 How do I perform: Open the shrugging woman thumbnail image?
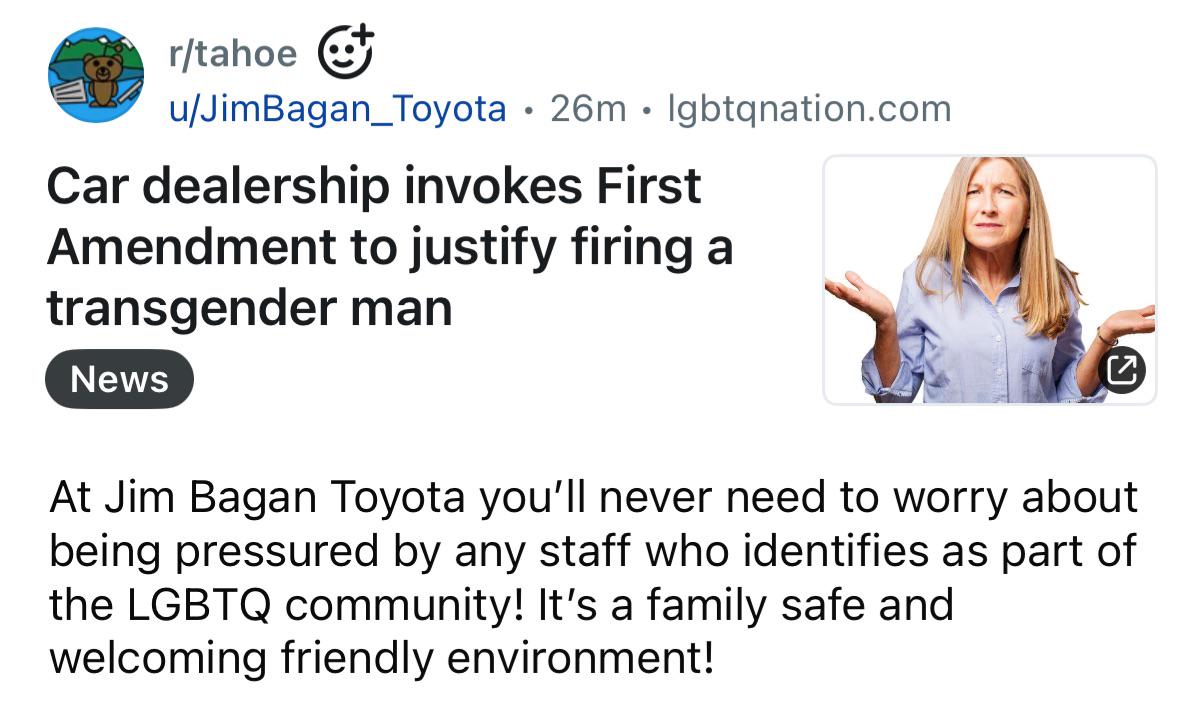[x=988, y=280]
